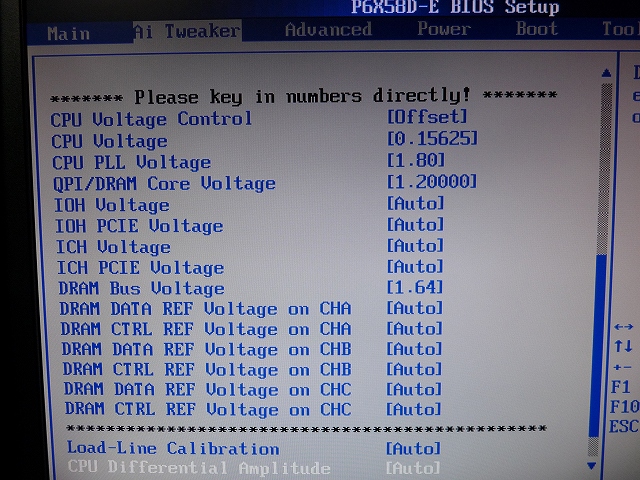Select DRAM CTRL REF Voltage on CHA label
640x480 pixels.
click(206, 329)
